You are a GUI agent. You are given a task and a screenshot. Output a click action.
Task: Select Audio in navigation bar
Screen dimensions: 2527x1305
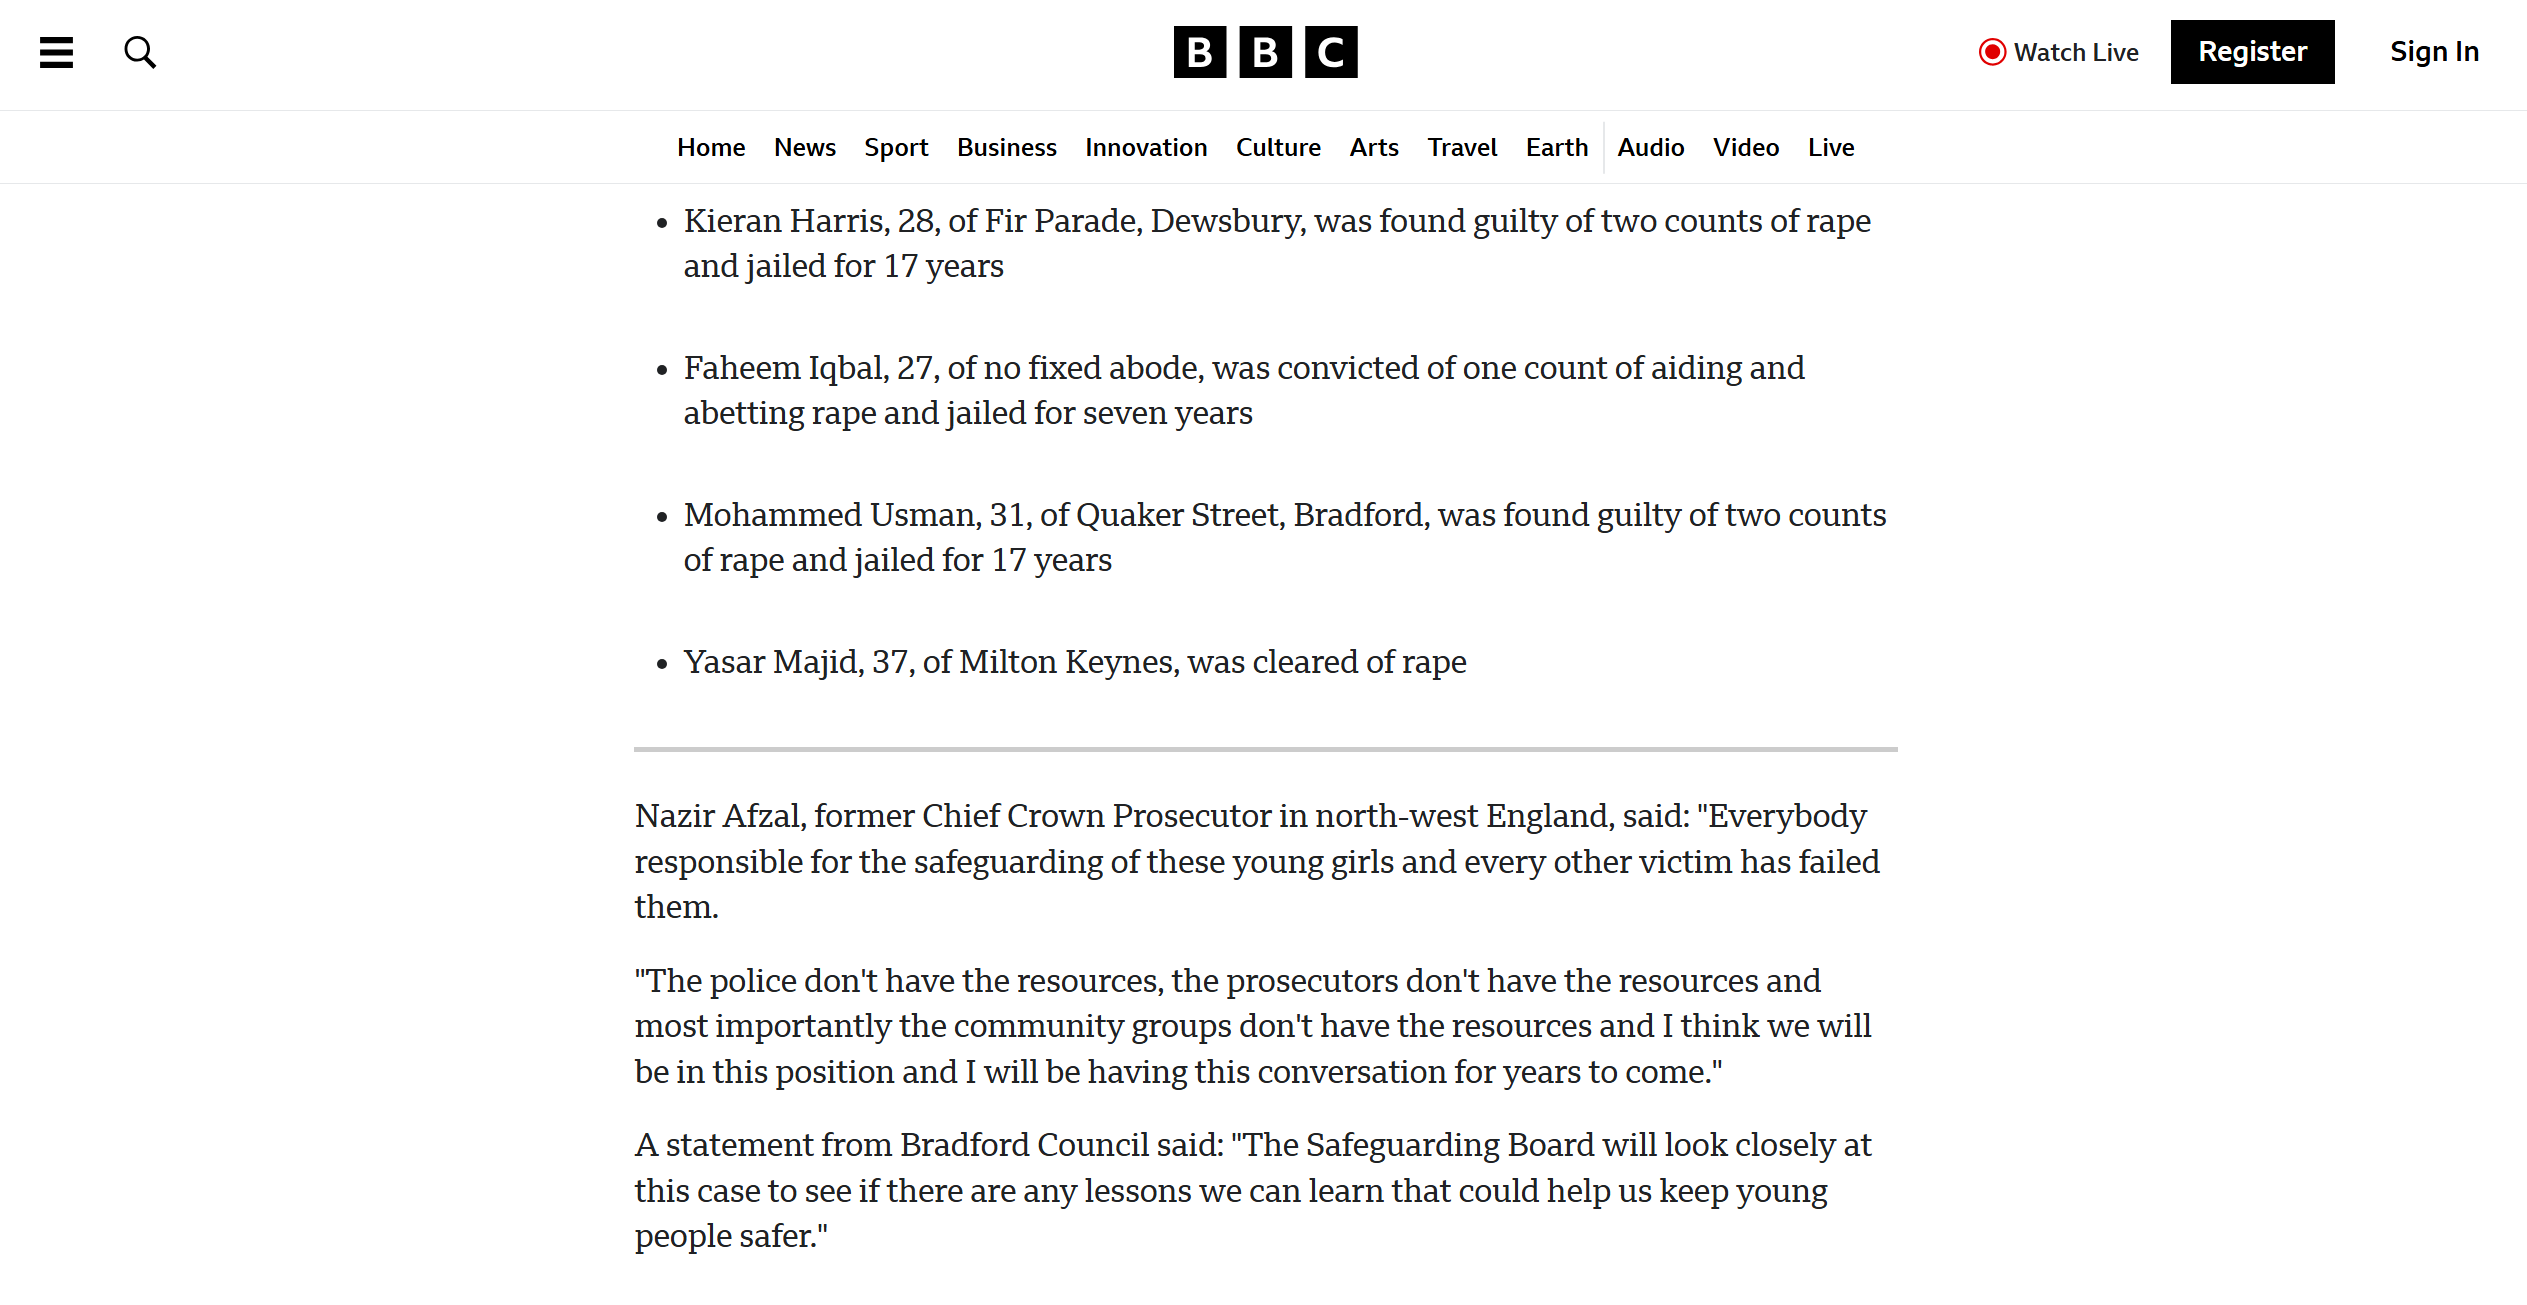coord(1650,148)
